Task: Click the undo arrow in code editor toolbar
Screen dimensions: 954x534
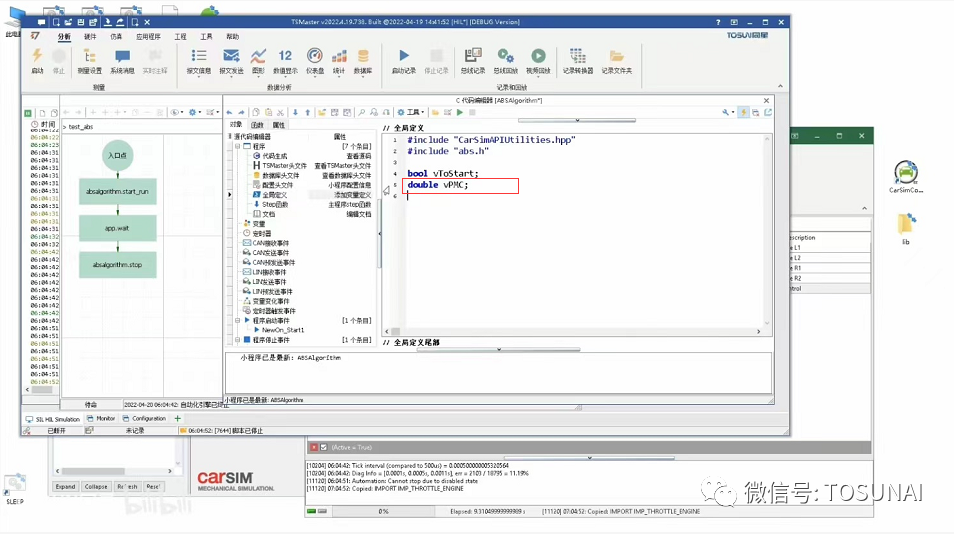Action: tap(229, 113)
